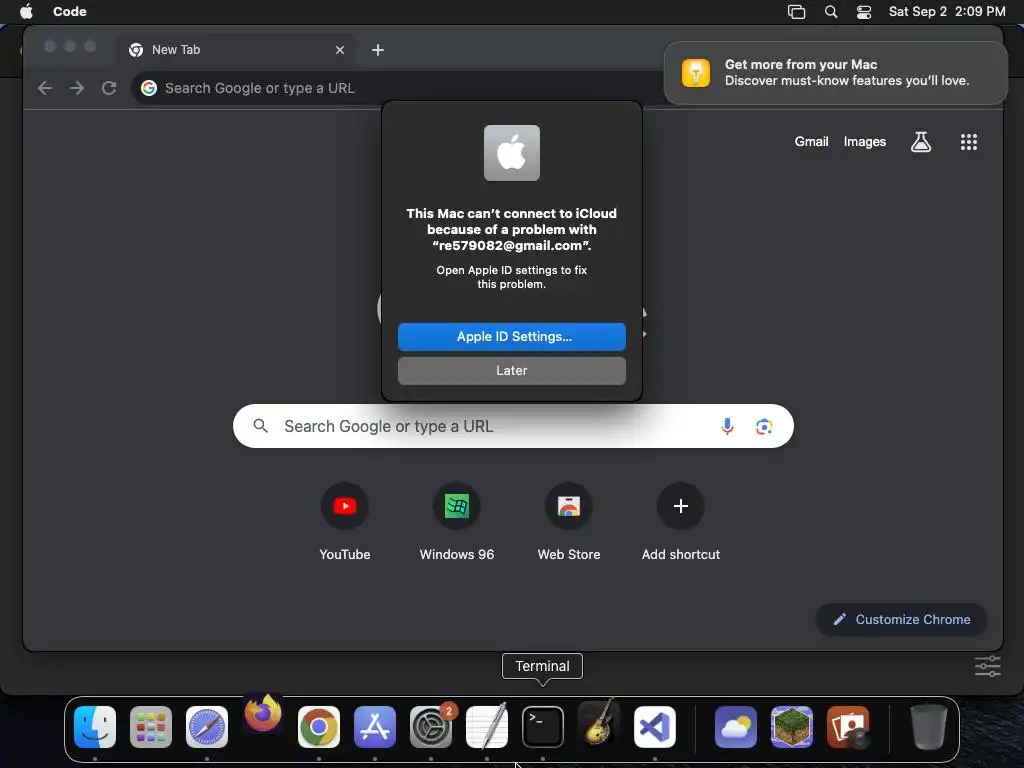Click the screen mirroring icon in menu bar
This screenshot has height=768, width=1024.
pyautogui.click(x=796, y=12)
